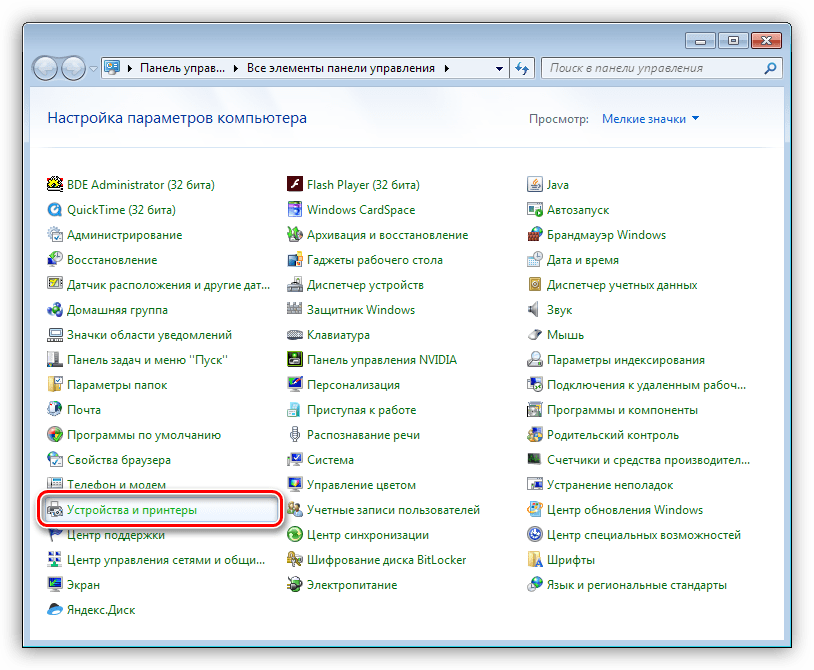Expand arrow after Все элементы панели управления

(x=447, y=68)
